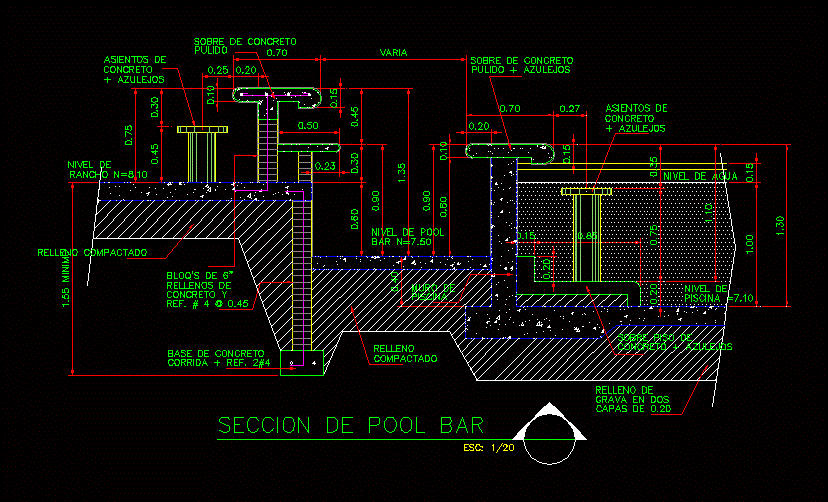
Task: Click the 'ESC: 1/20' scale label
Action: [489, 448]
